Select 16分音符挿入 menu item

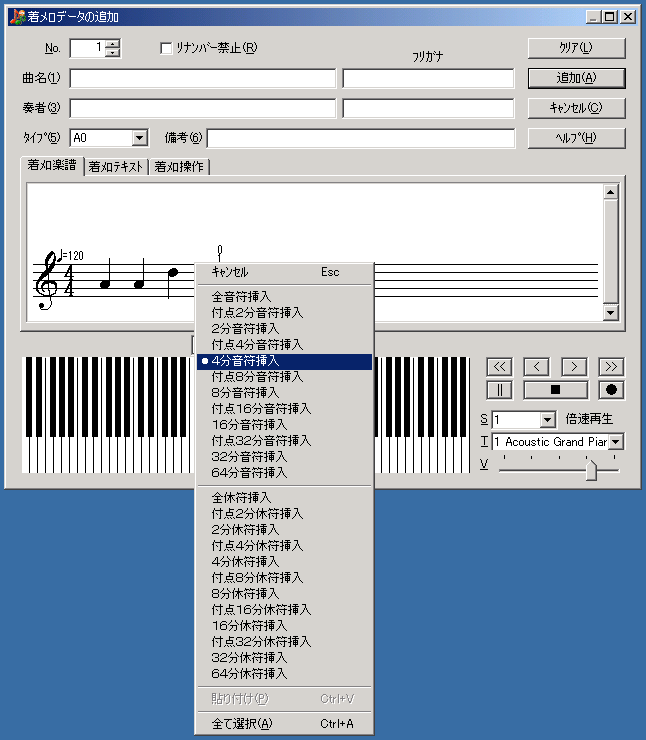tap(284, 425)
